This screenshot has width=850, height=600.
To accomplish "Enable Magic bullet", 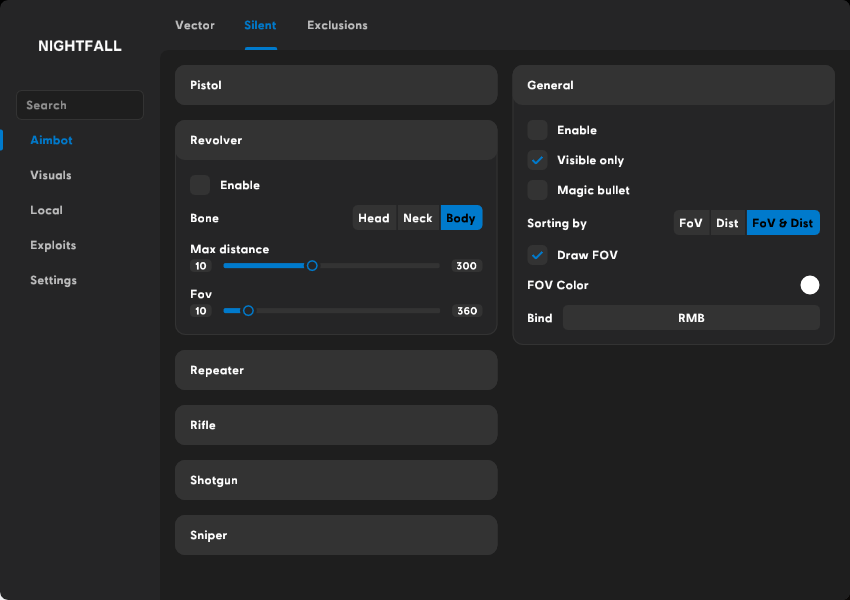I will (537, 190).
